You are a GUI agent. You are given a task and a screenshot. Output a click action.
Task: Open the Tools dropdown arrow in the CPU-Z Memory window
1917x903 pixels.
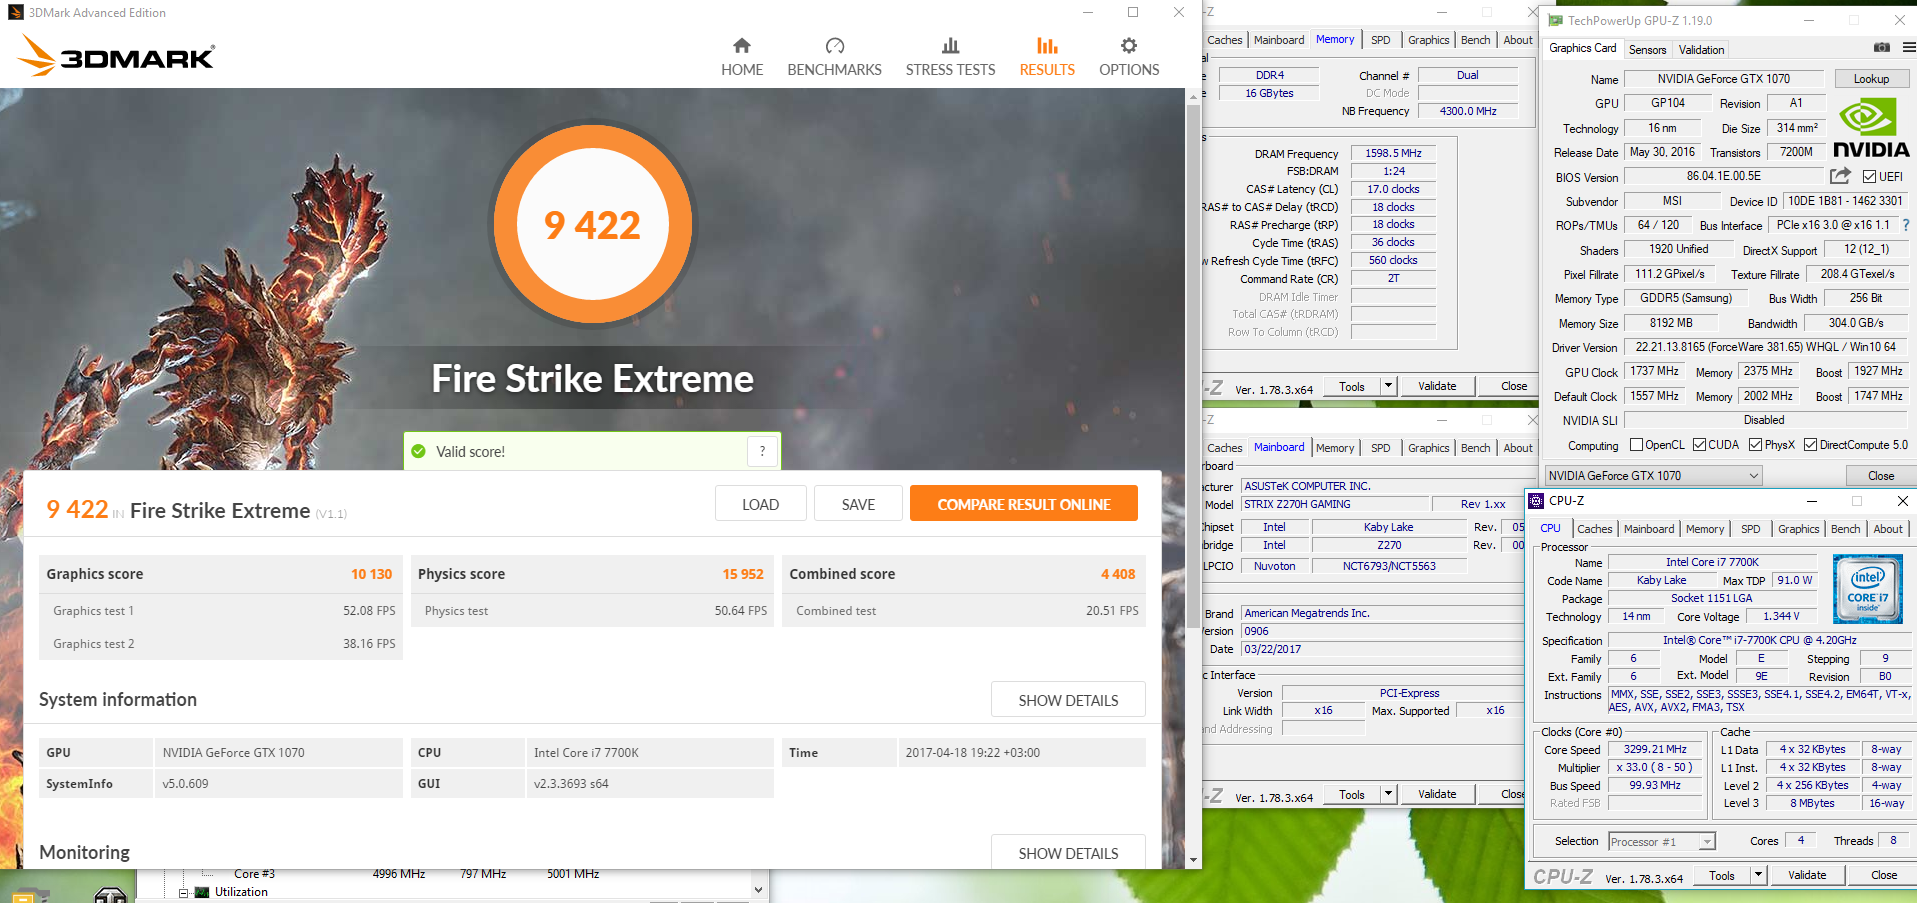tap(1388, 386)
